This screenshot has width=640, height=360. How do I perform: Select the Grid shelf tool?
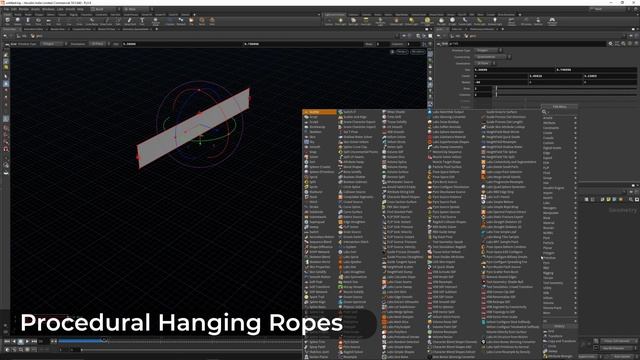pos(49,21)
